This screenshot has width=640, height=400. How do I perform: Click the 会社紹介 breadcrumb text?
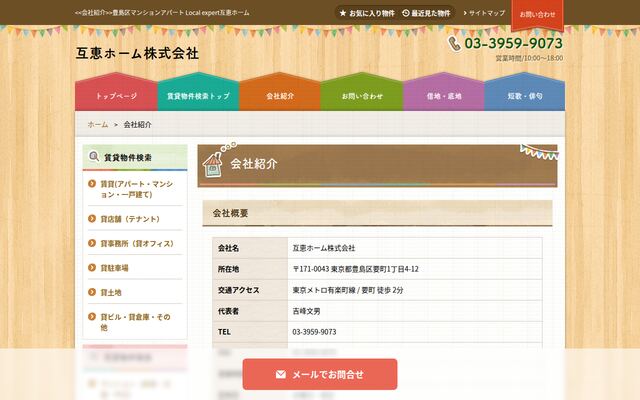click(137, 124)
